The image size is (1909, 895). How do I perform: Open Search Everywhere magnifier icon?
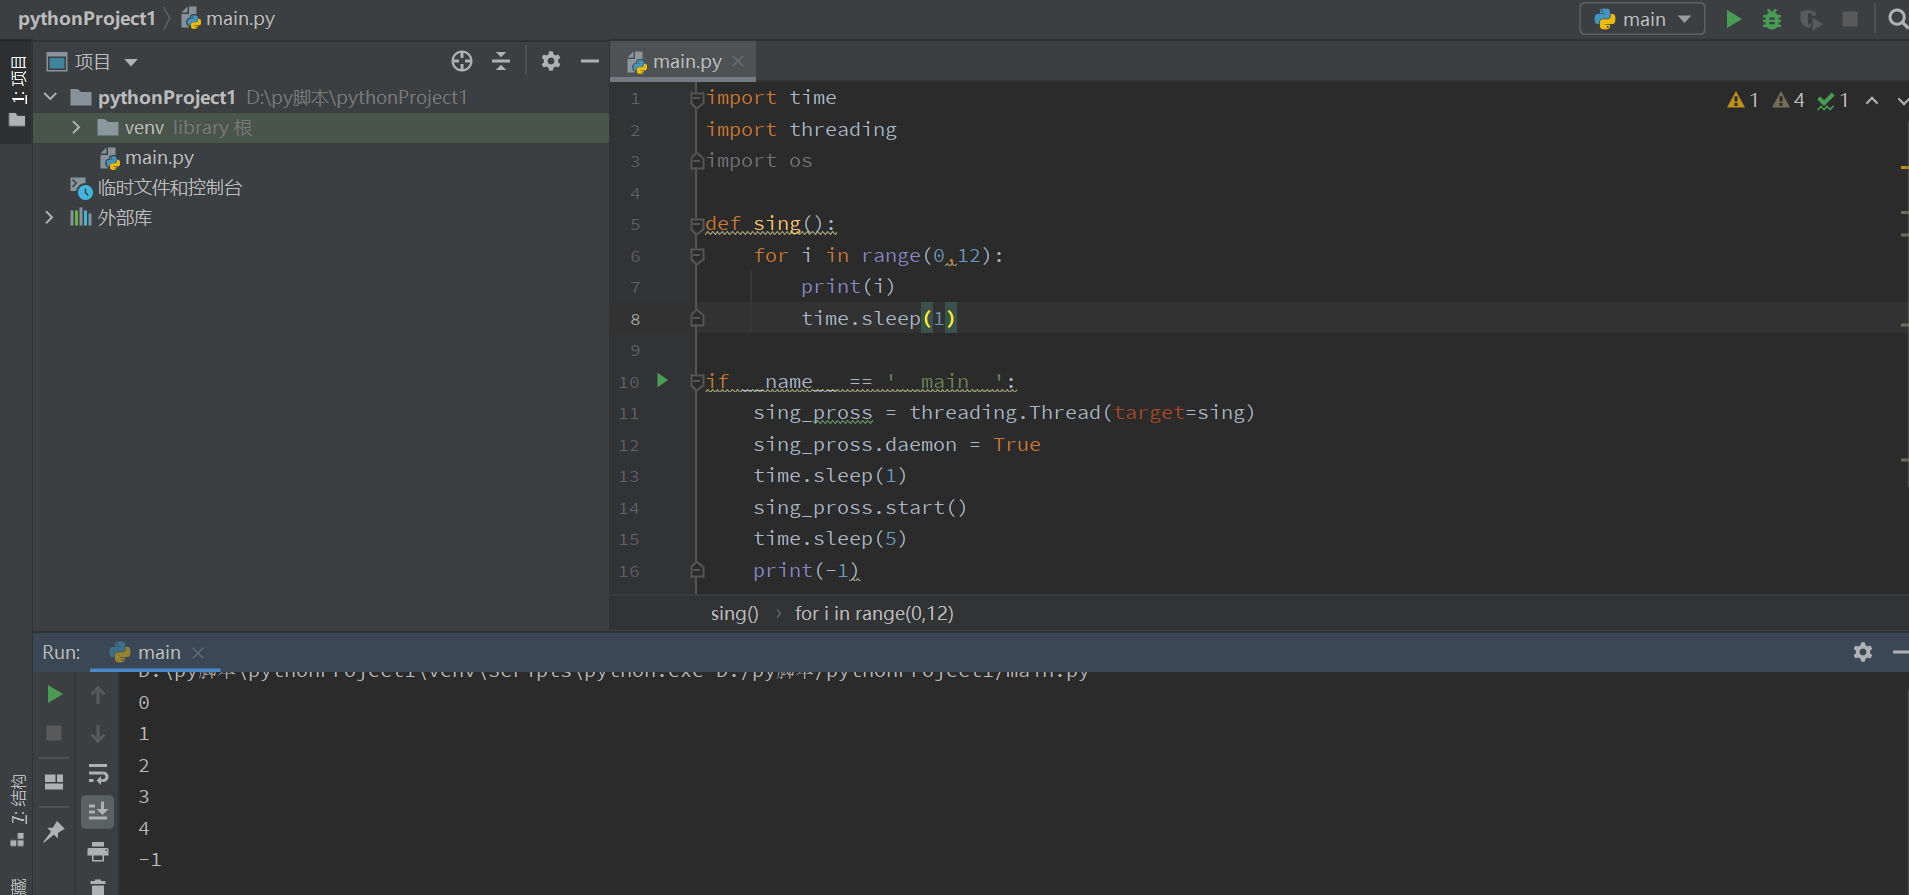(x=1896, y=19)
